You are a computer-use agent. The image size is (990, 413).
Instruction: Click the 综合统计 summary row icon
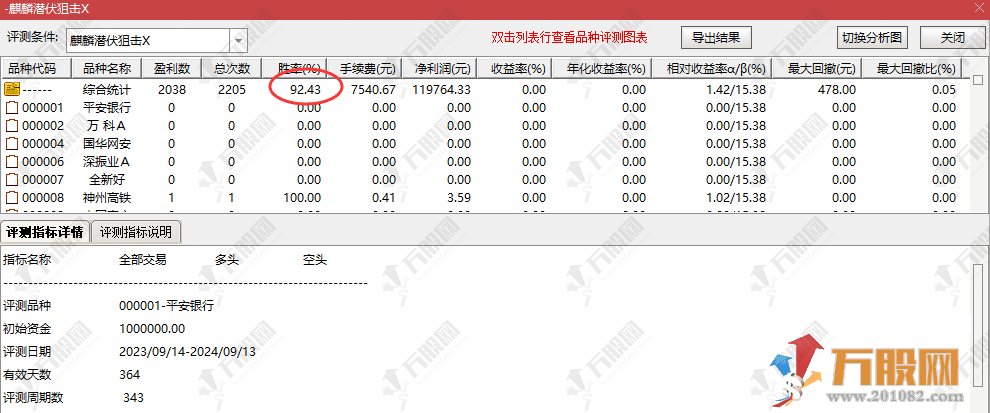click(x=13, y=89)
